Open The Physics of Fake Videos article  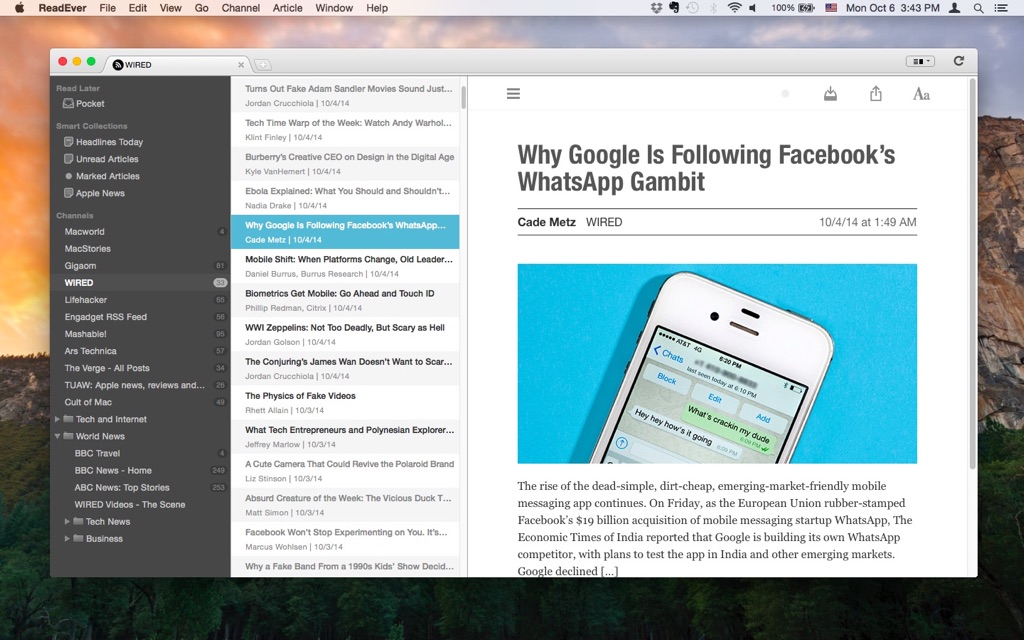pos(345,402)
